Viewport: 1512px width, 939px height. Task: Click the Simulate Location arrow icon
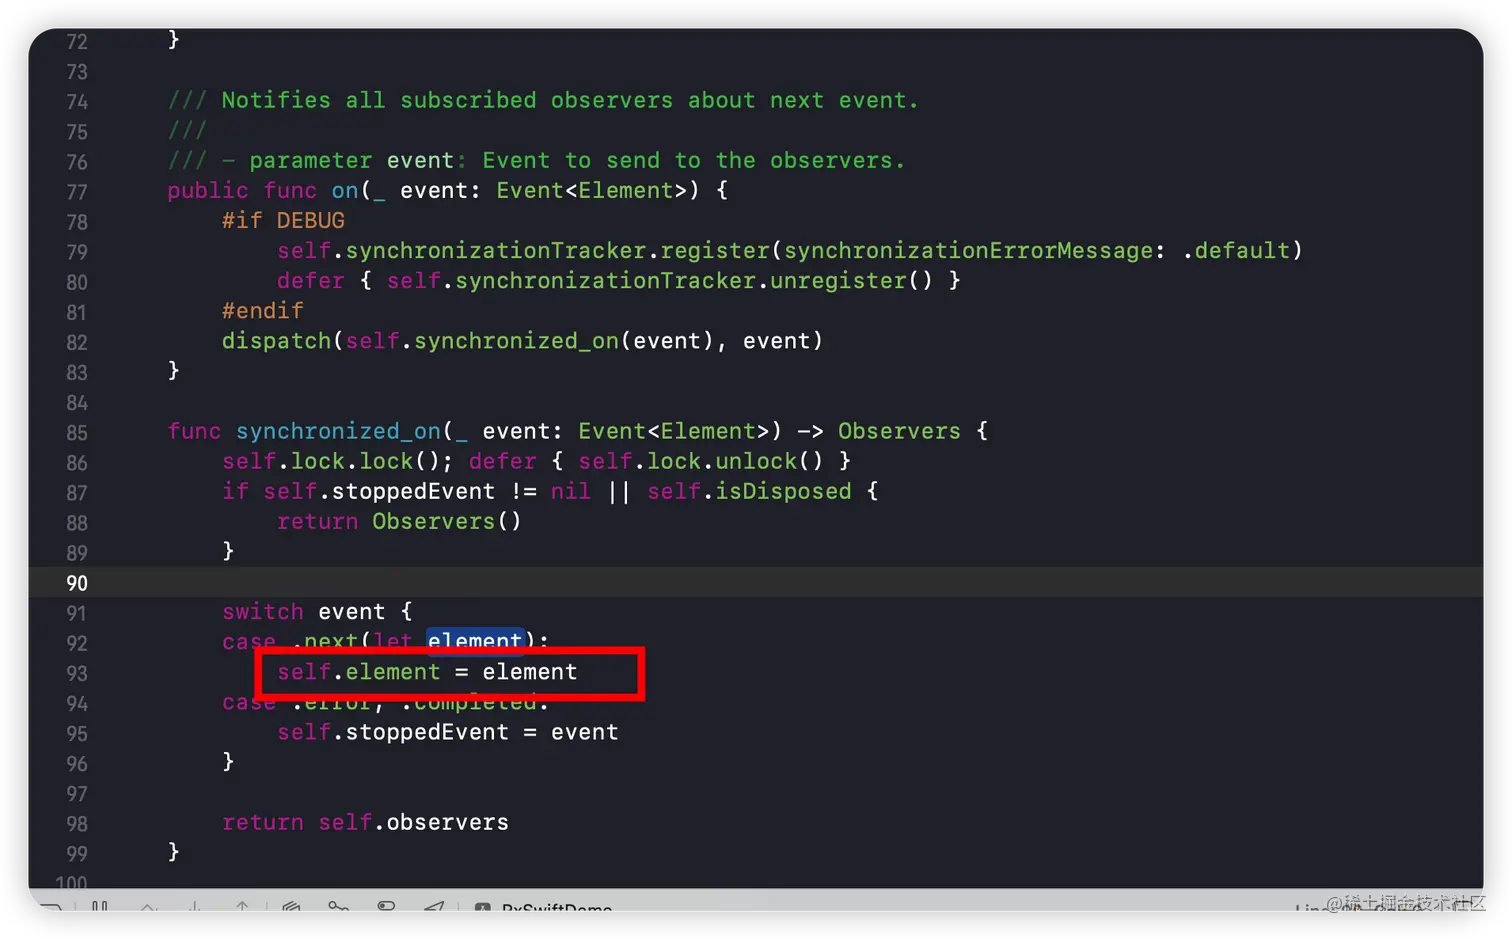tap(434, 906)
